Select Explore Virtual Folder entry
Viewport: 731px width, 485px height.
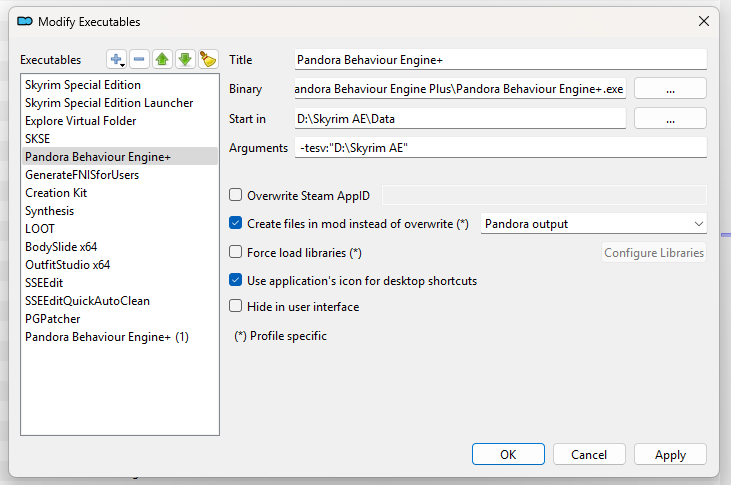(120, 121)
